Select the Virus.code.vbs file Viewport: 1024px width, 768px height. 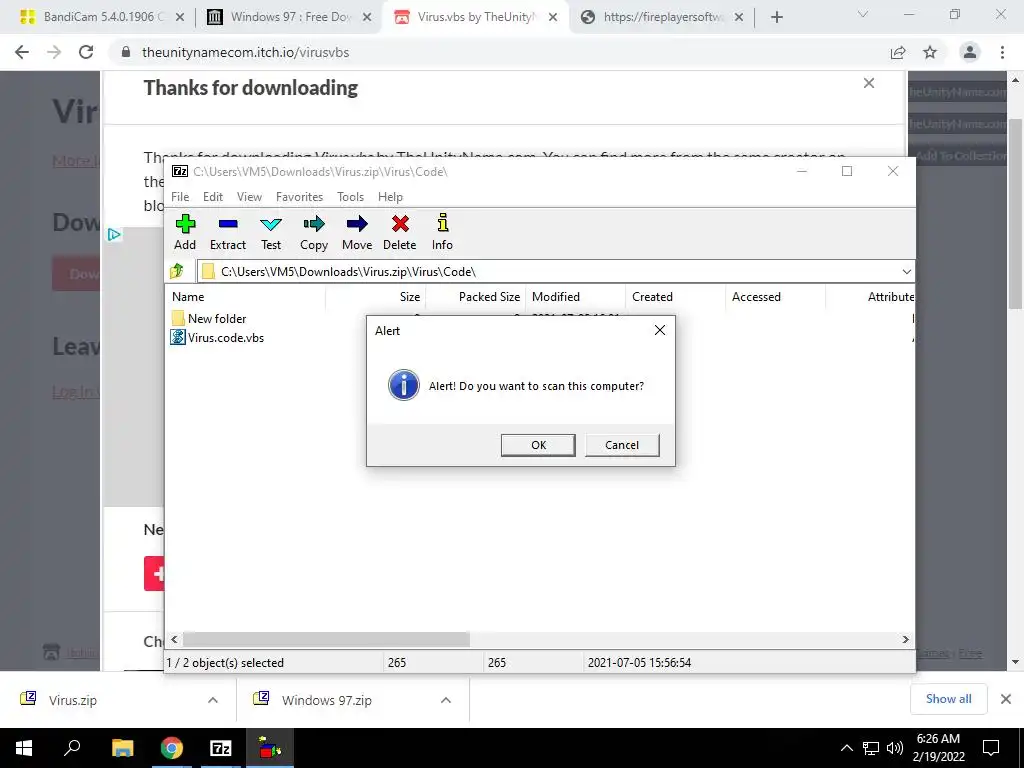click(217, 338)
